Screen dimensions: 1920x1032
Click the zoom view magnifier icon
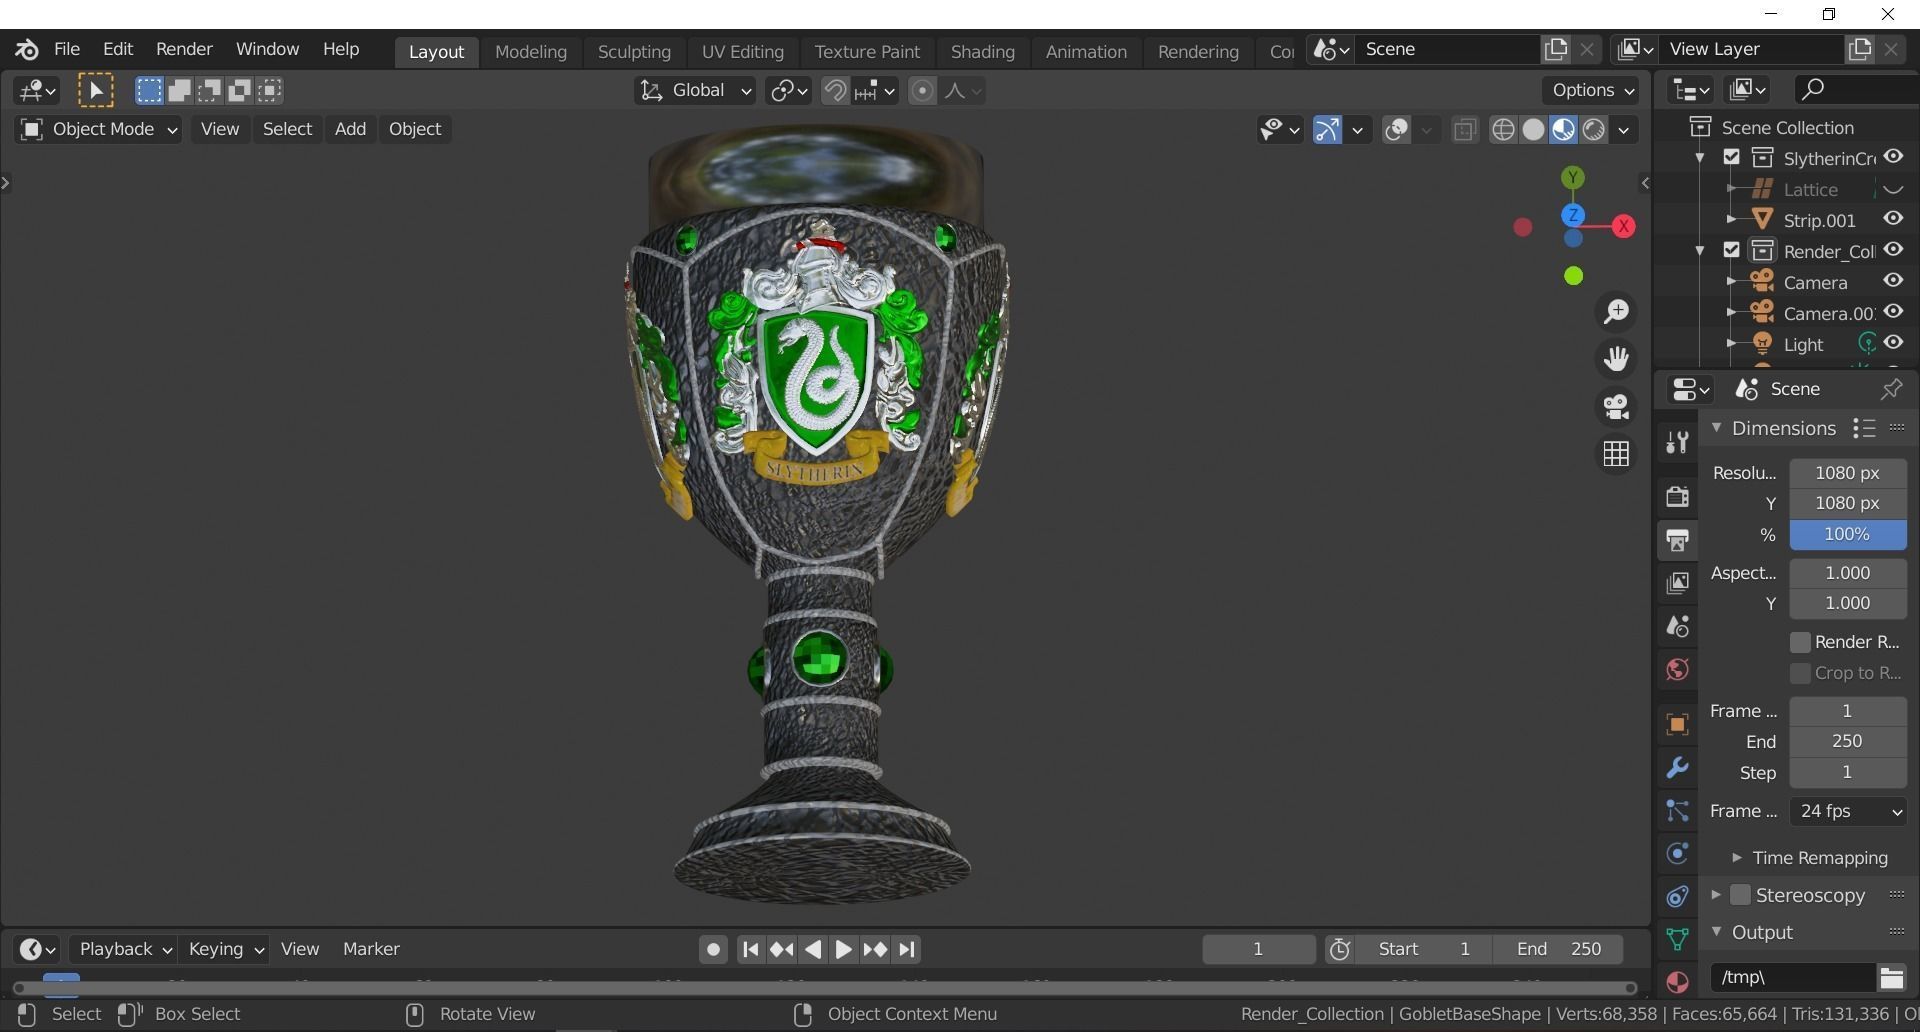click(x=1616, y=312)
